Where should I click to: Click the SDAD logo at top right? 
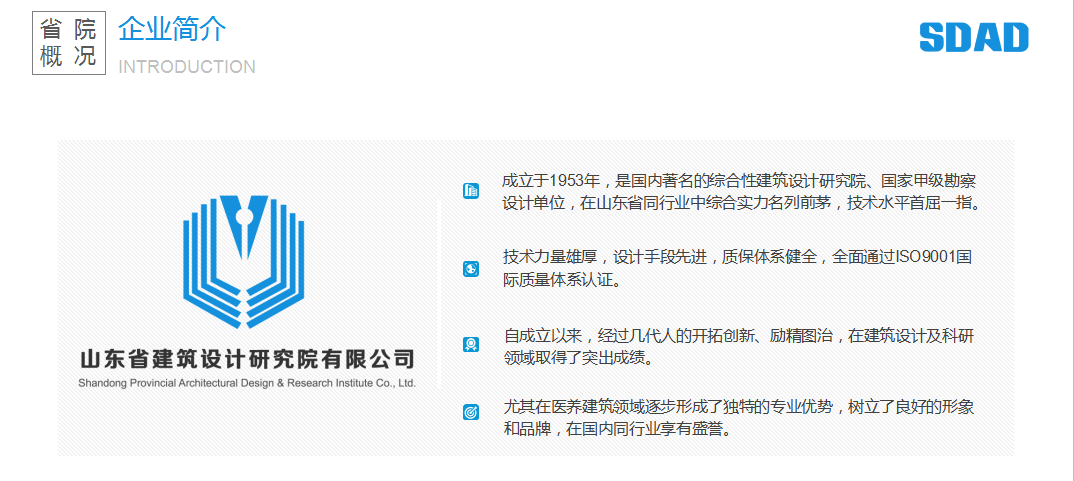[974, 37]
